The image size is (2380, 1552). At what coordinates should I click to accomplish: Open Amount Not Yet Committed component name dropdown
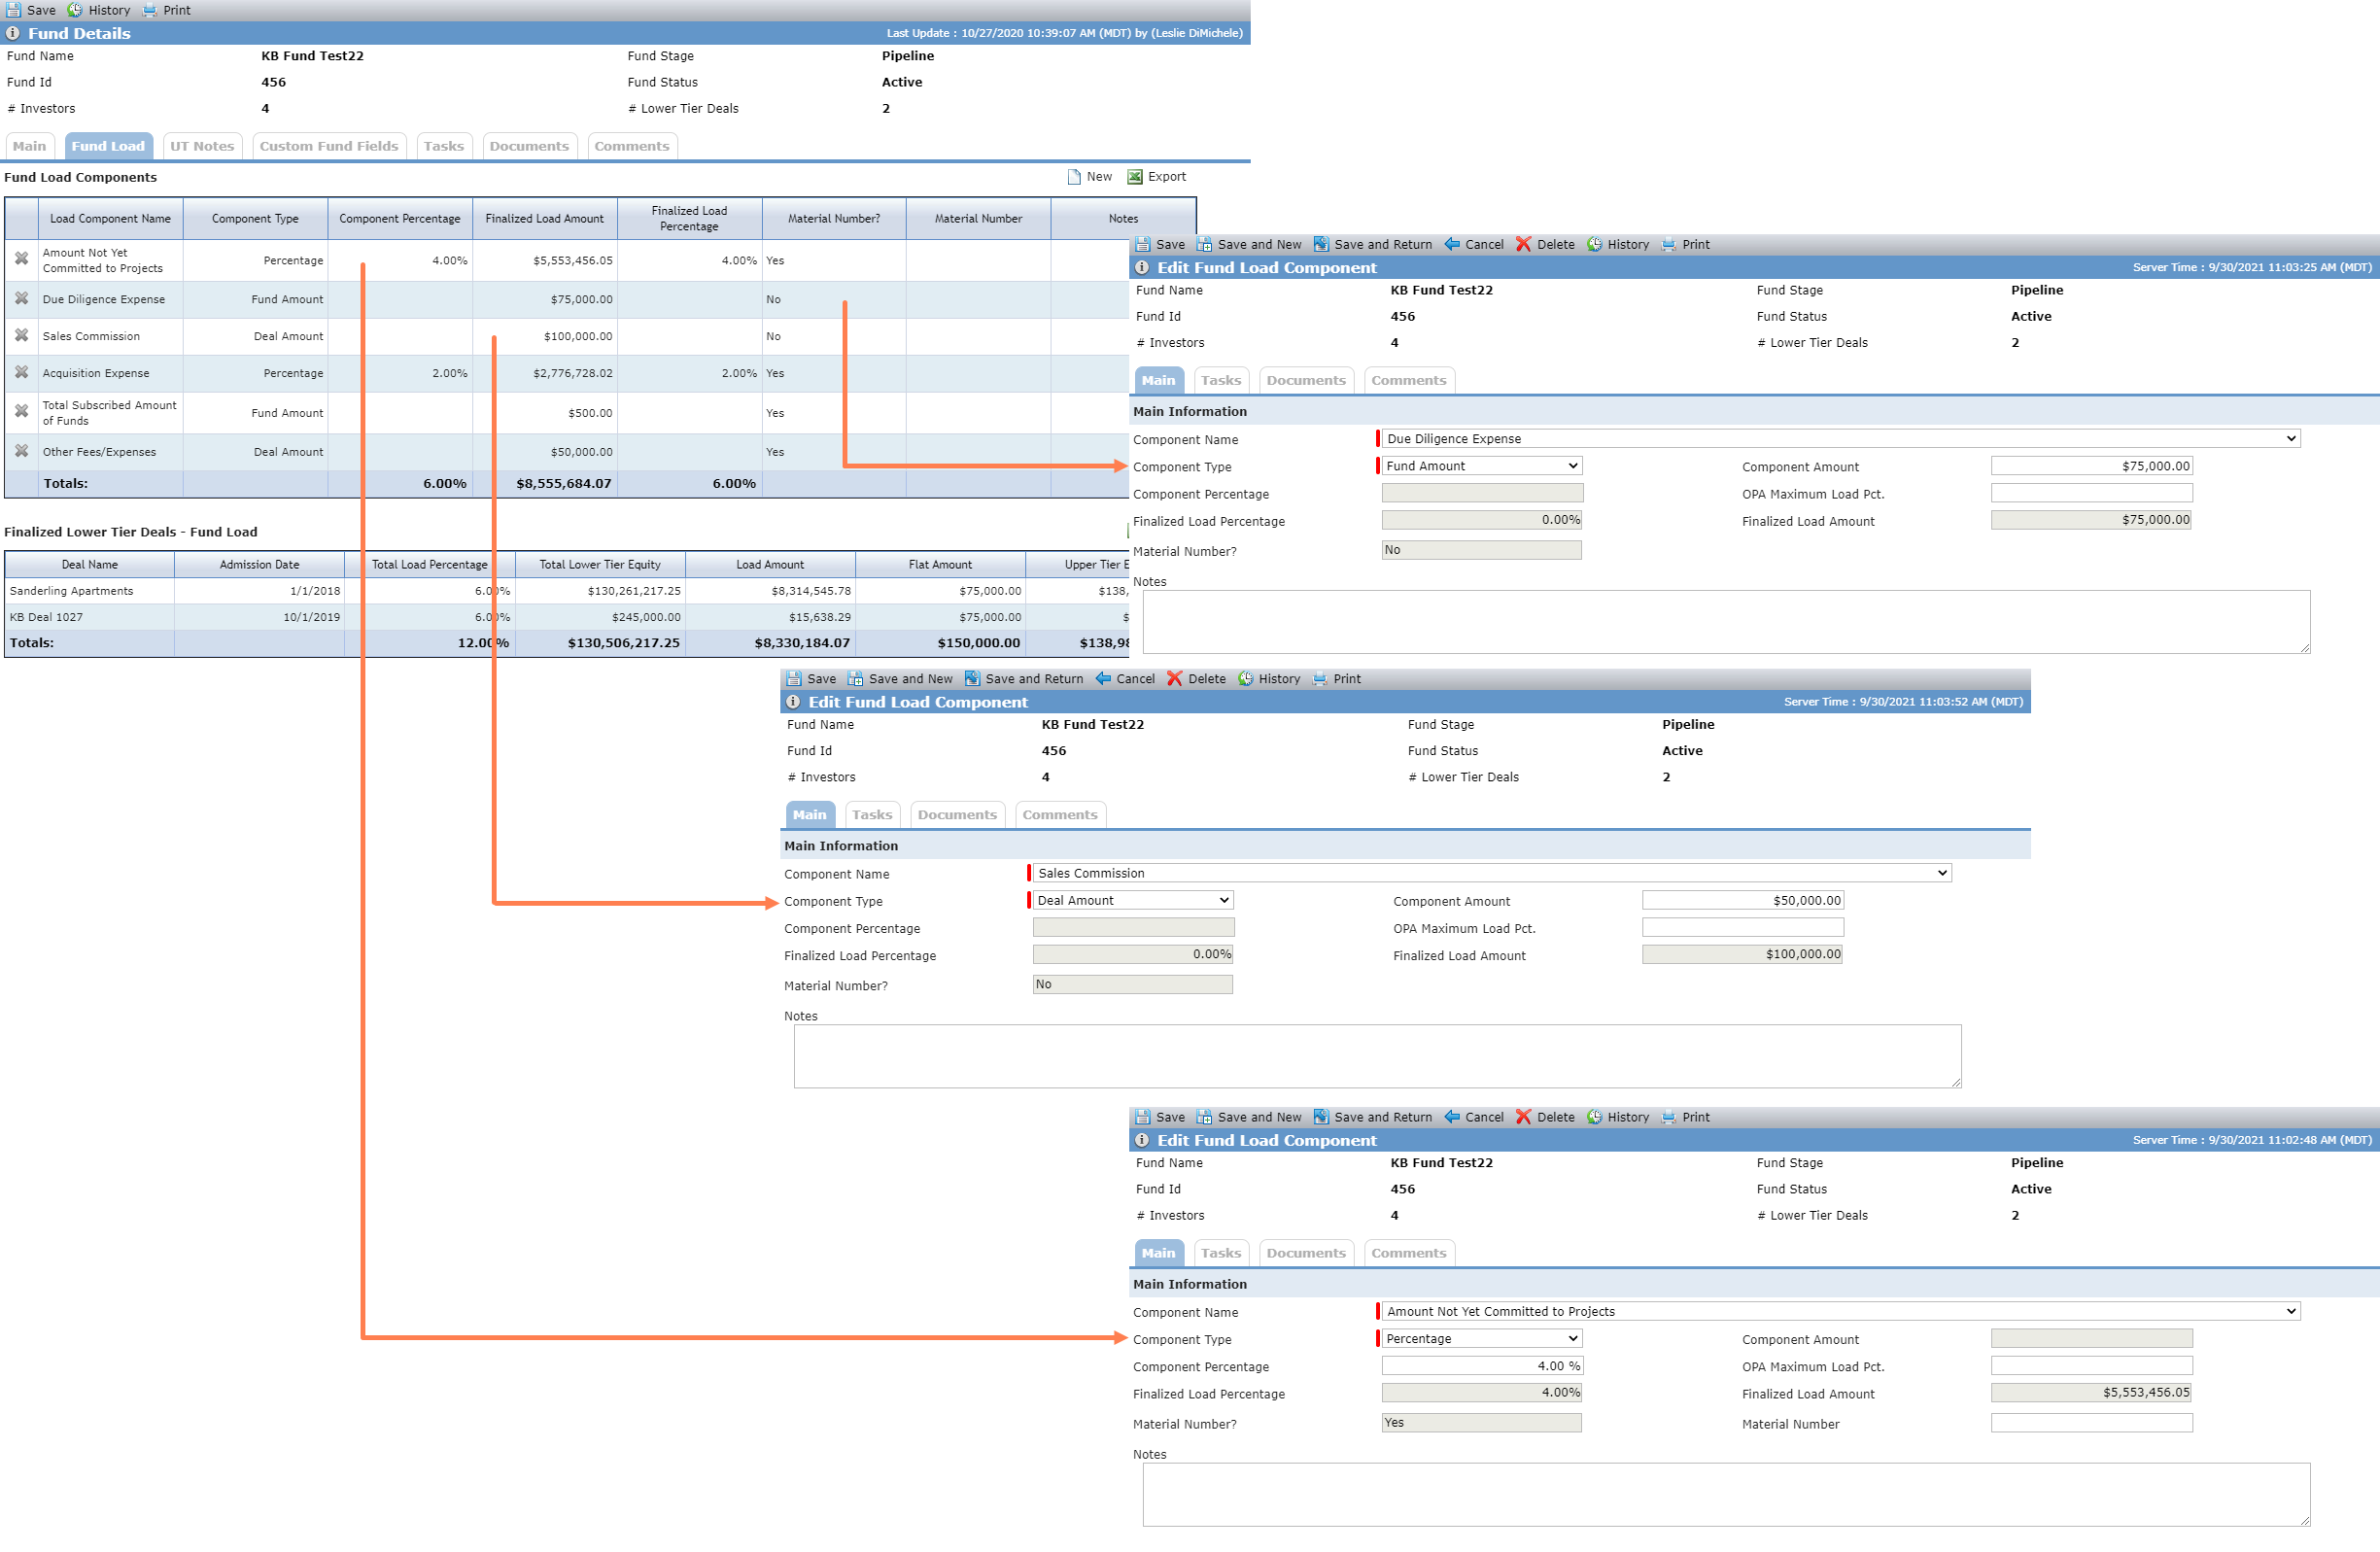click(x=1840, y=1311)
